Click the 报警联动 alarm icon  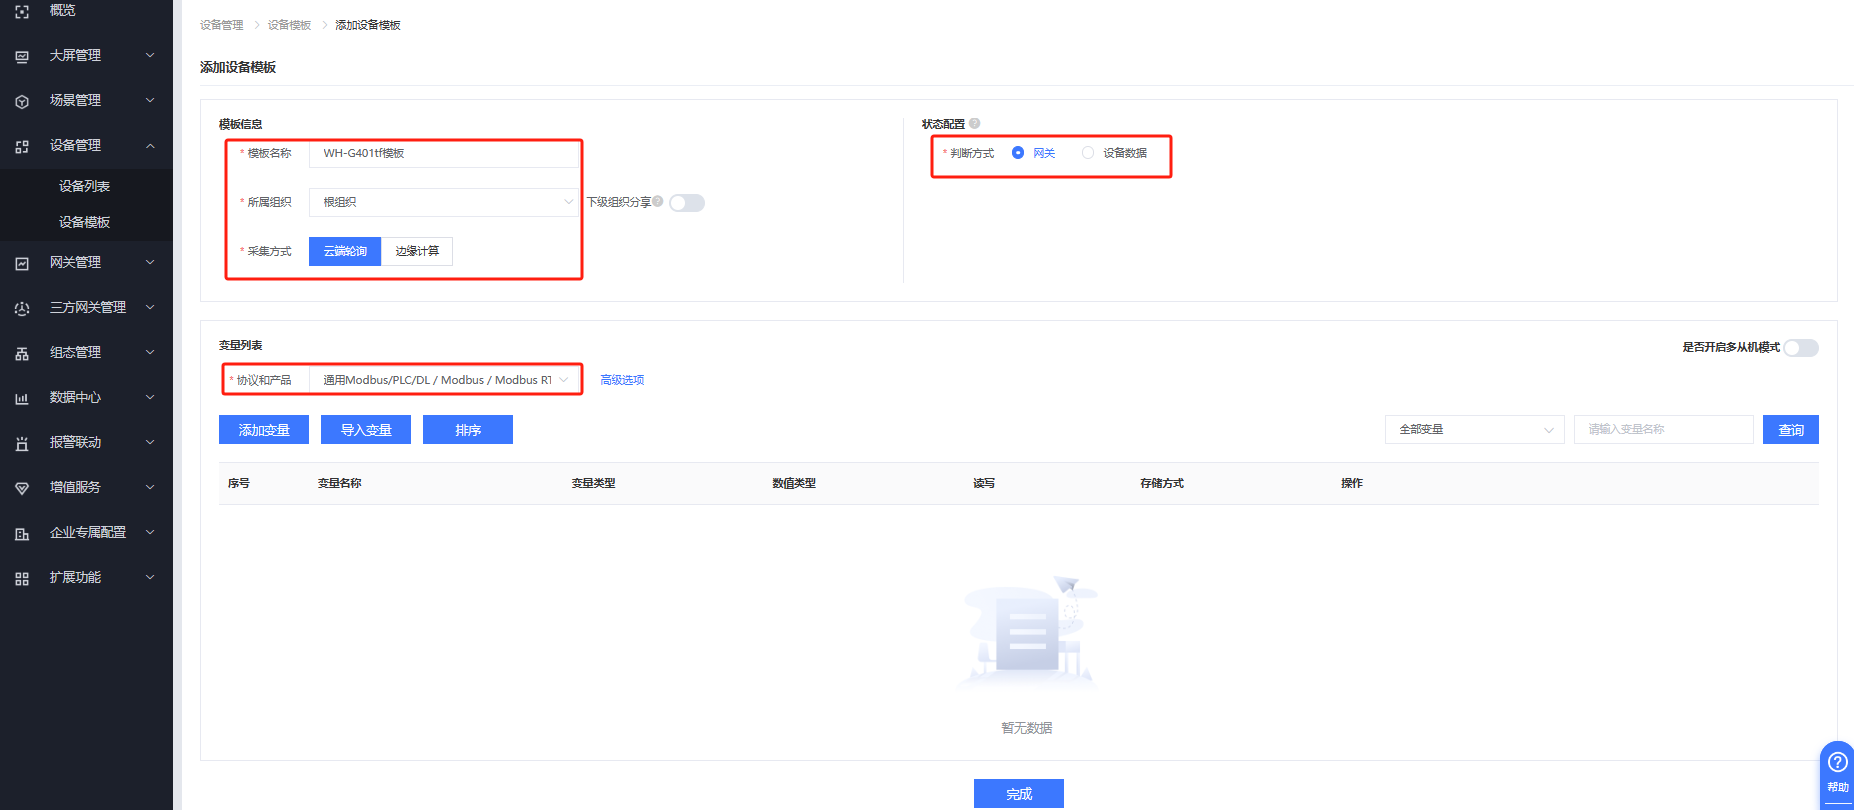click(x=22, y=443)
